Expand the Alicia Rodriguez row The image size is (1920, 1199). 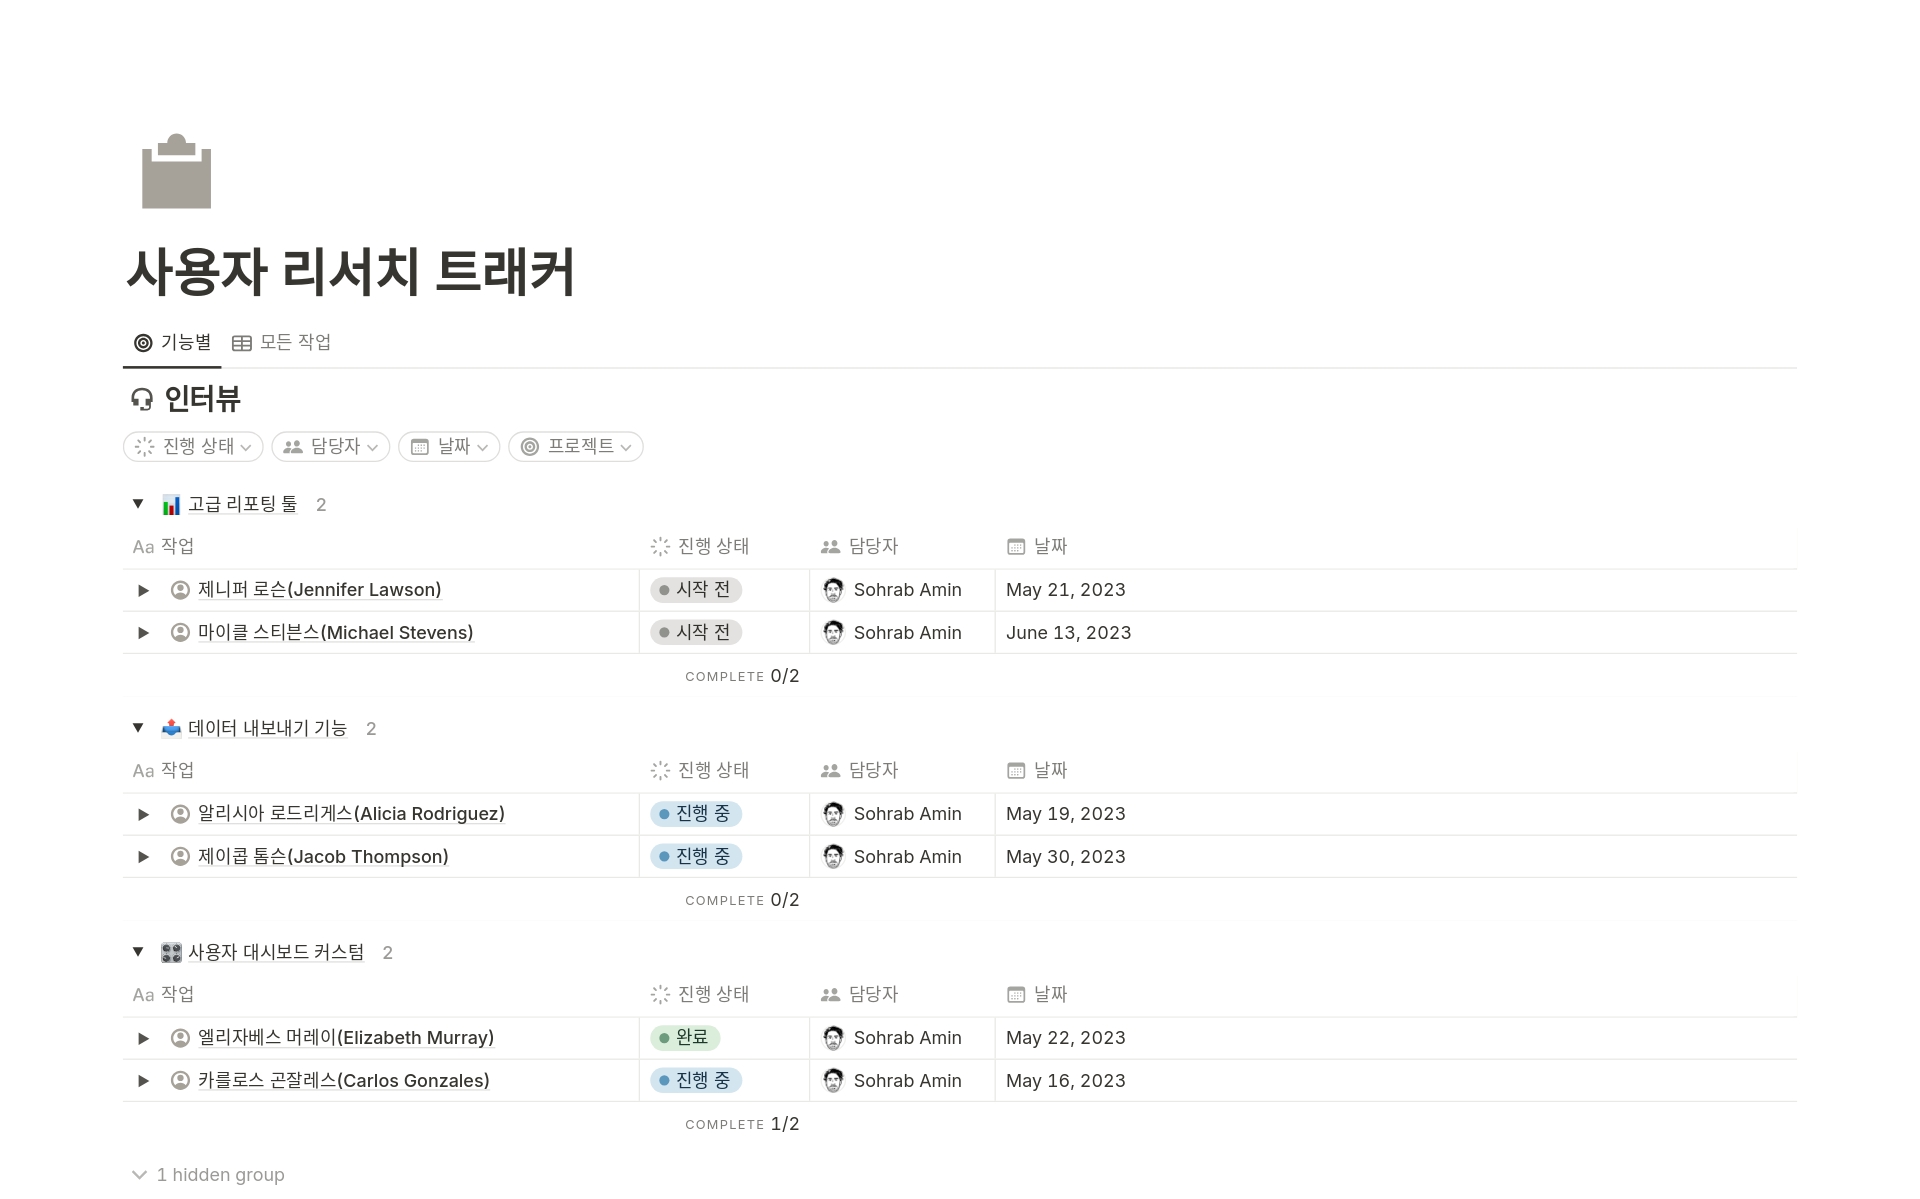click(x=142, y=813)
